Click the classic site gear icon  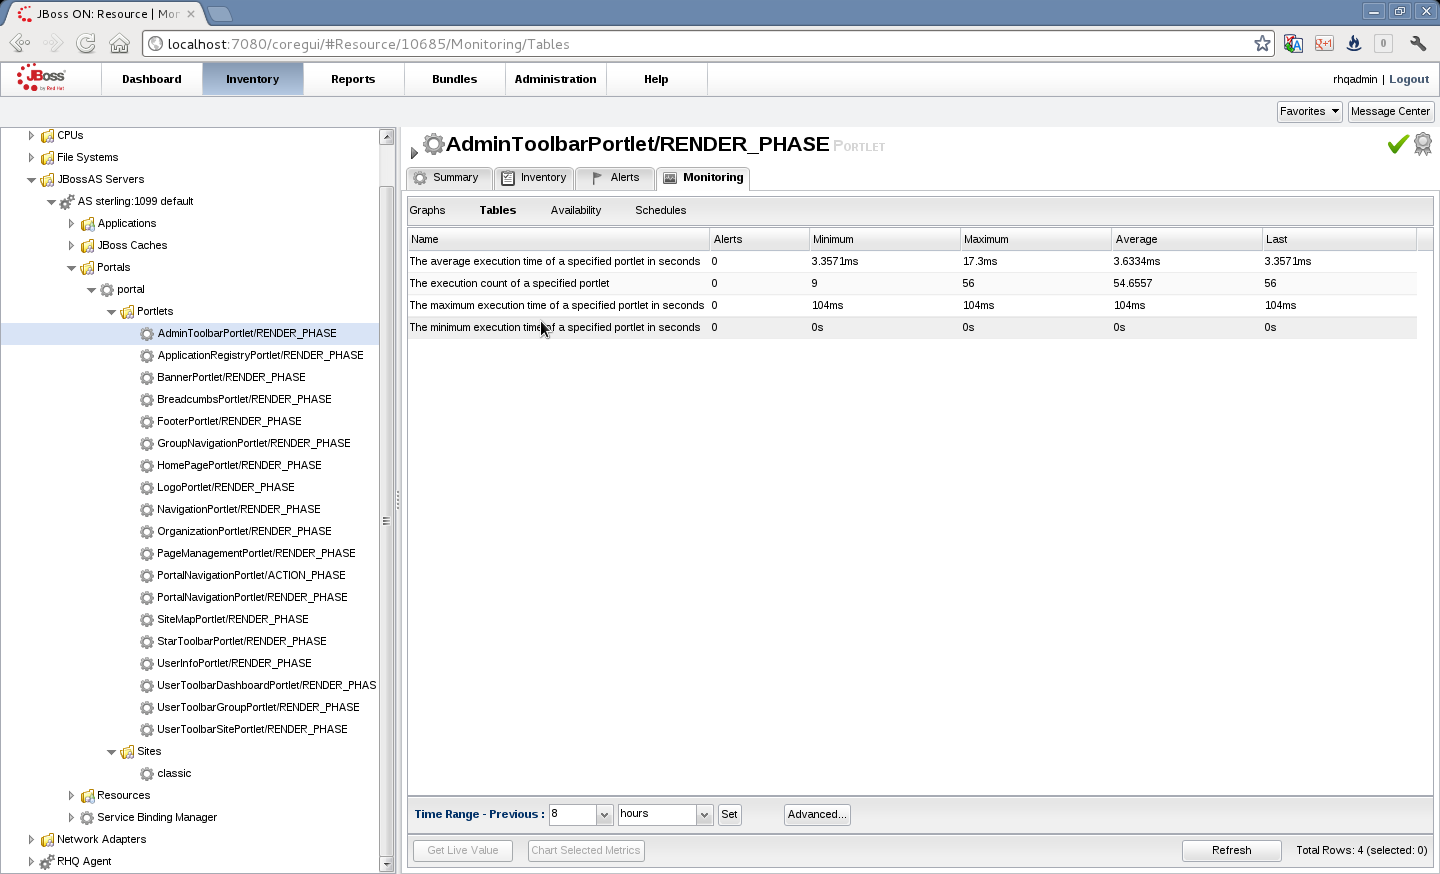pyautogui.click(x=147, y=774)
